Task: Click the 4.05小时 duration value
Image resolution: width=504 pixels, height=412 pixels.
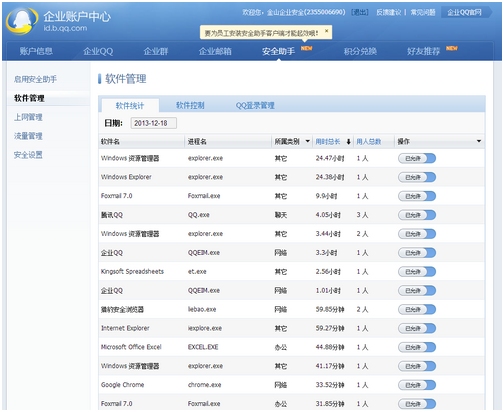Action: pyautogui.click(x=328, y=215)
